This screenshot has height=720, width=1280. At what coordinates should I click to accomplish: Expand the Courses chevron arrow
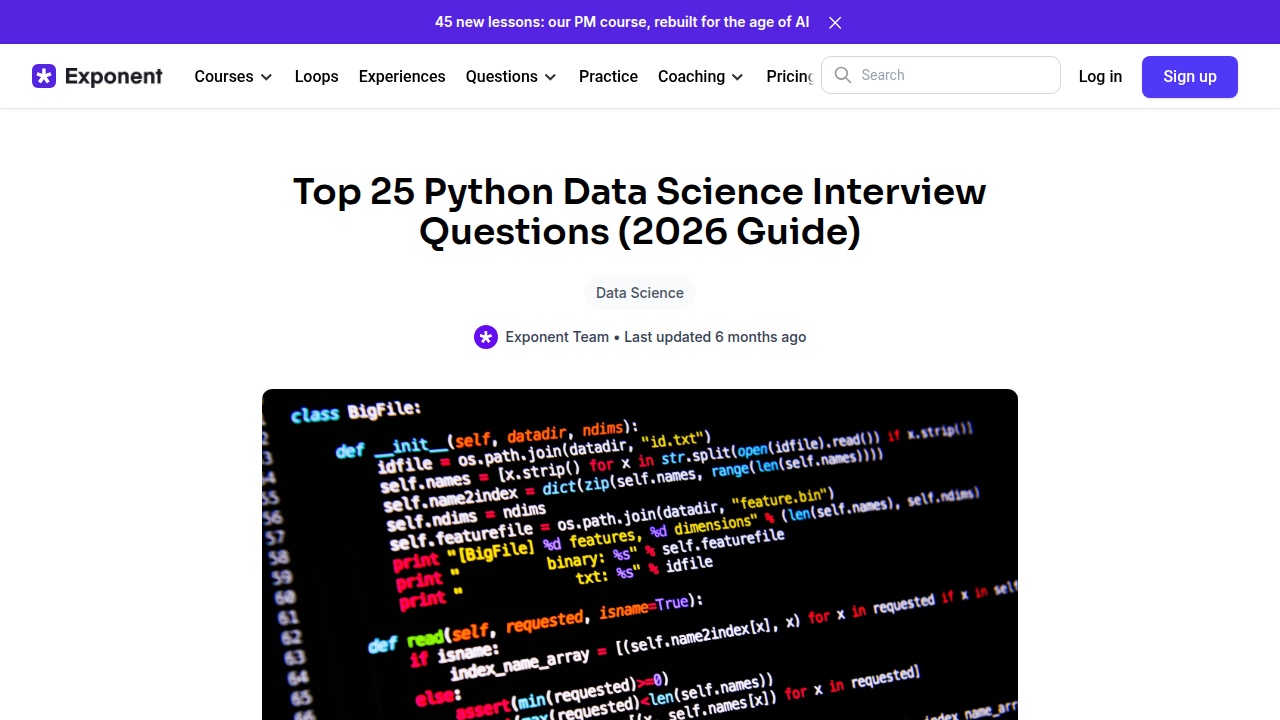pos(266,77)
